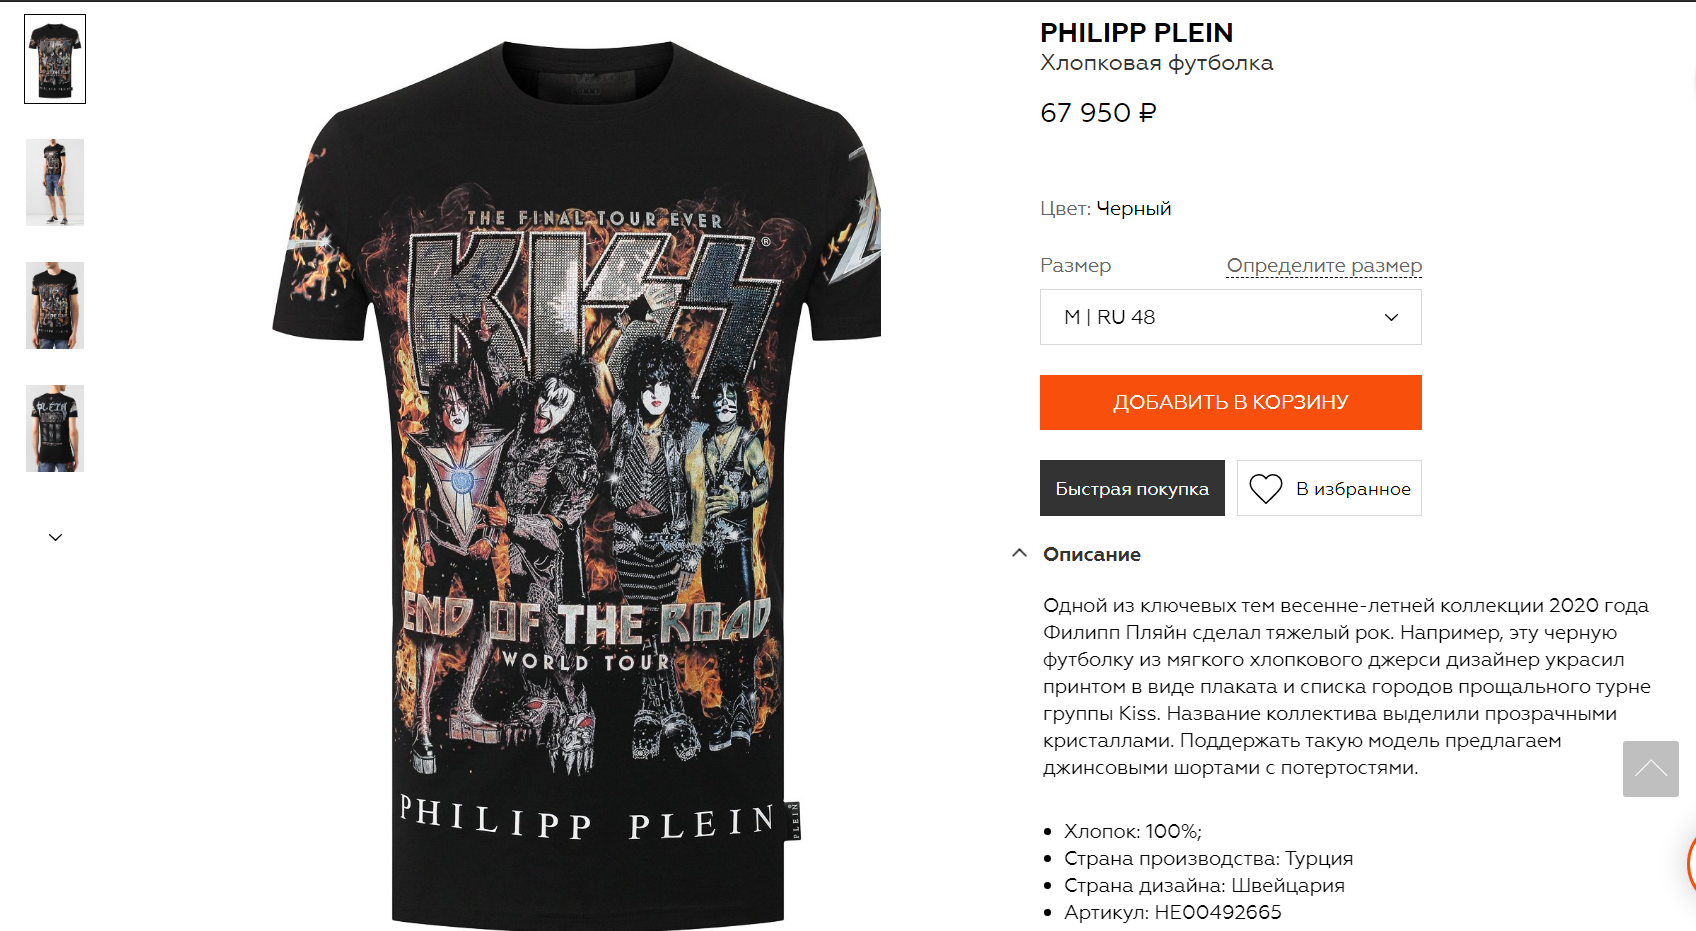Open the Определите размер size guide link

(1324, 266)
